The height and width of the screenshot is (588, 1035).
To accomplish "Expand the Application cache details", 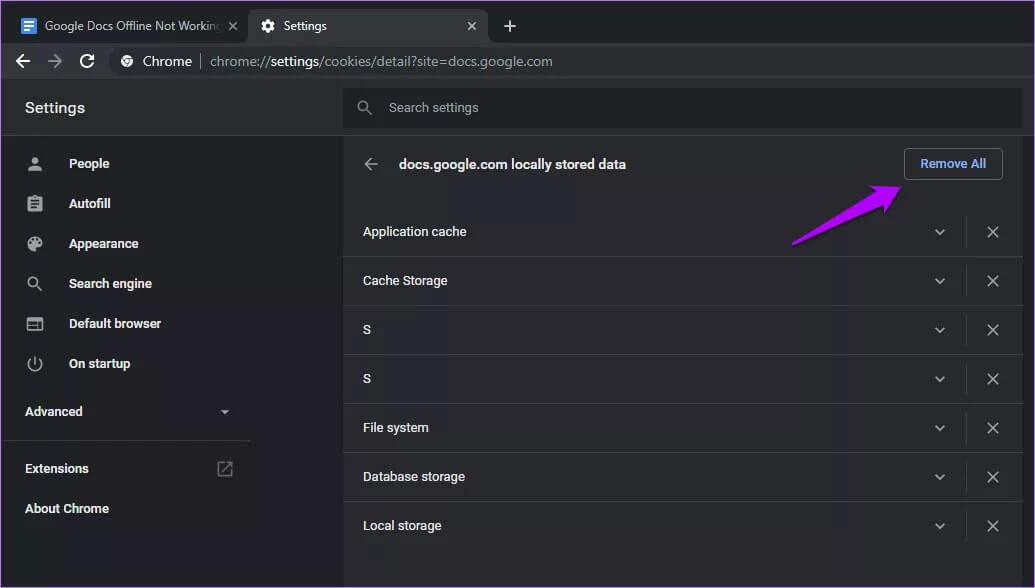I will pos(940,232).
